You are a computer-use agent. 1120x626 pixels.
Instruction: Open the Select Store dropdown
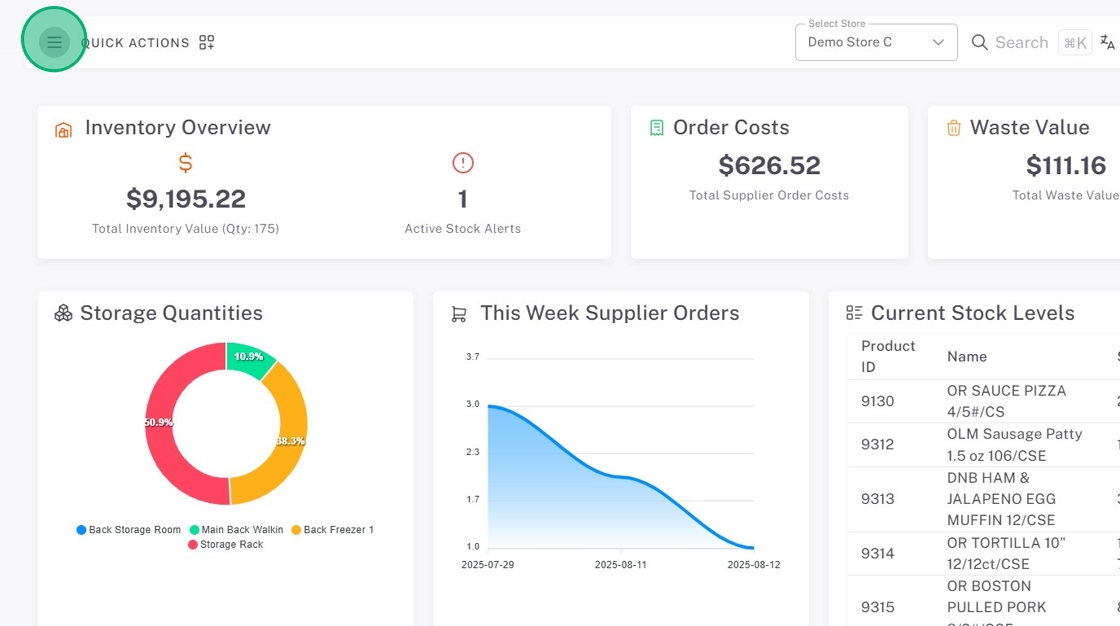(876, 42)
